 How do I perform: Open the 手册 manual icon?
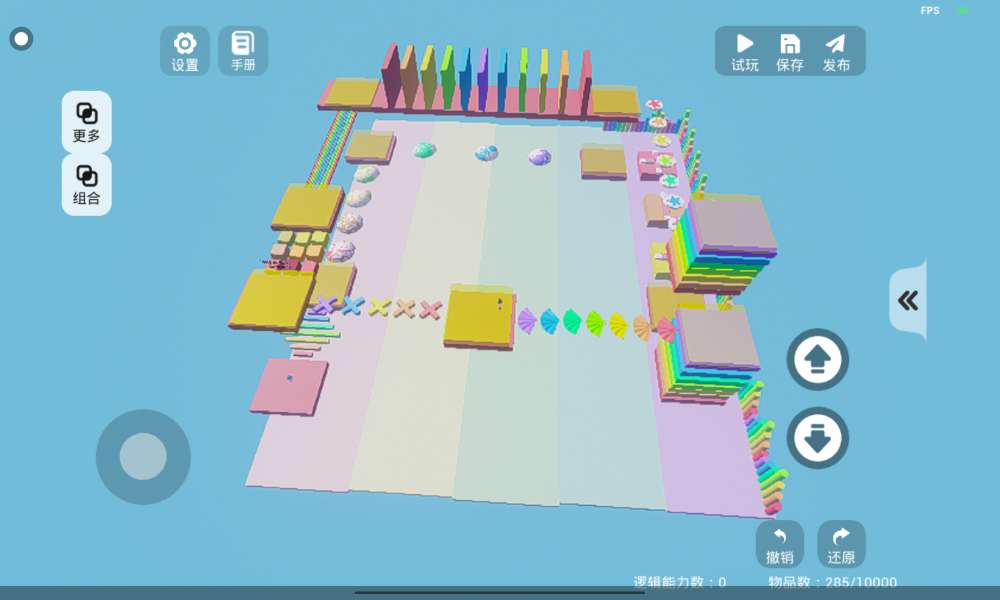(x=243, y=51)
